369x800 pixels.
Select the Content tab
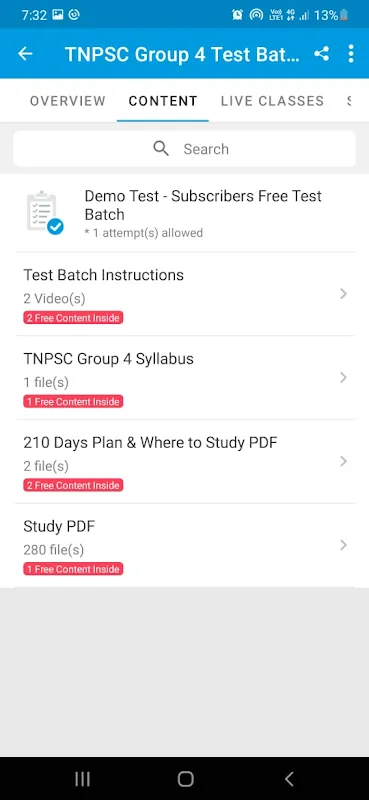[163, 101]
